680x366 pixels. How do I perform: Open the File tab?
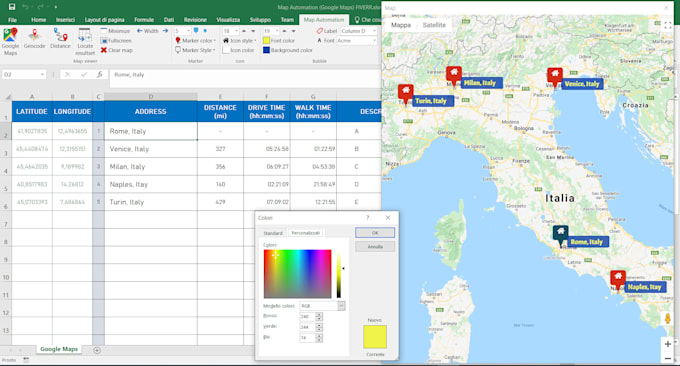point(13,20)
